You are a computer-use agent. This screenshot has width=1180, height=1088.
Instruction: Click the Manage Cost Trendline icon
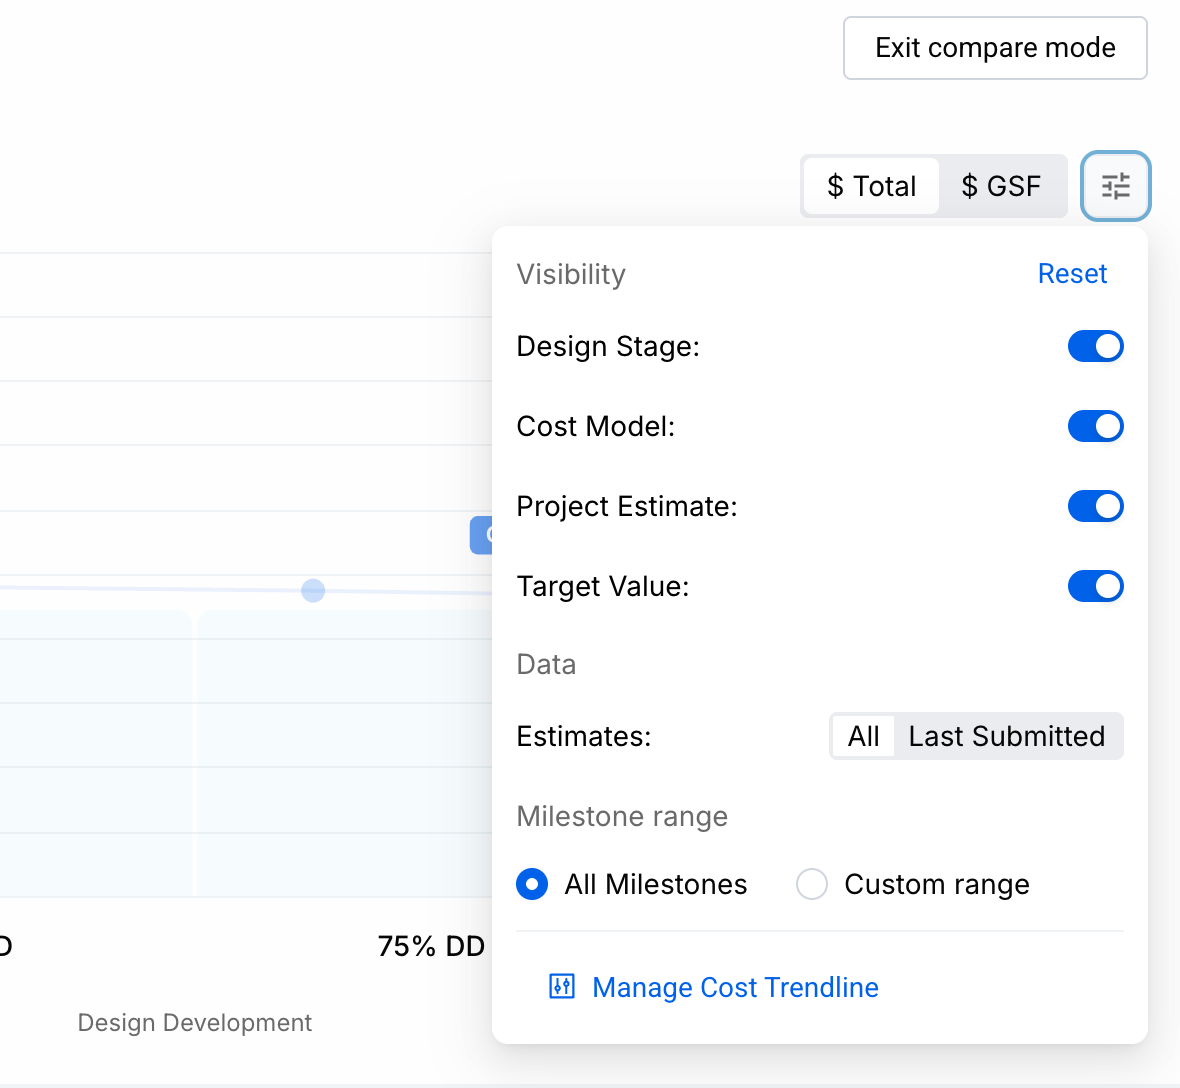[562, 986]
